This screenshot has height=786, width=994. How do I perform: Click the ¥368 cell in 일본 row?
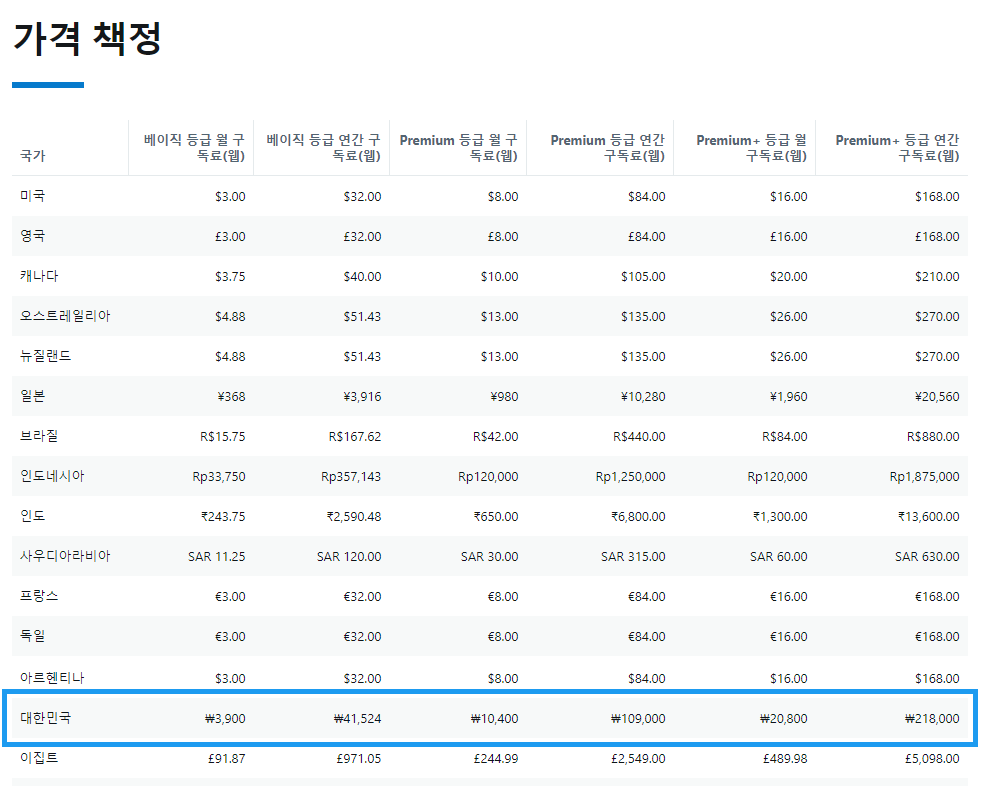231,396
